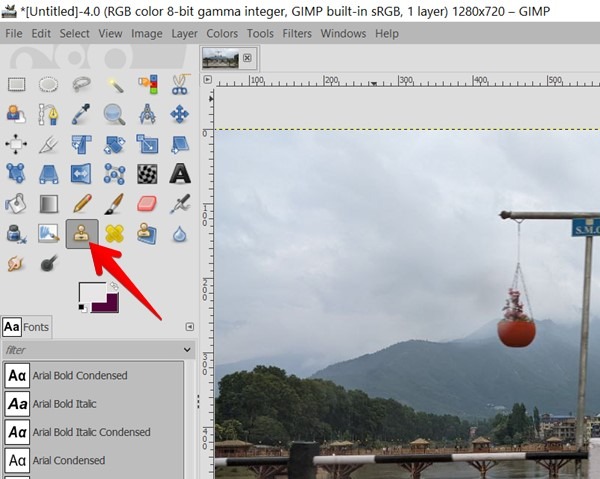Select the Zoom magnifier tool
This screenshot has width=600, height=479.
point(114,114)
